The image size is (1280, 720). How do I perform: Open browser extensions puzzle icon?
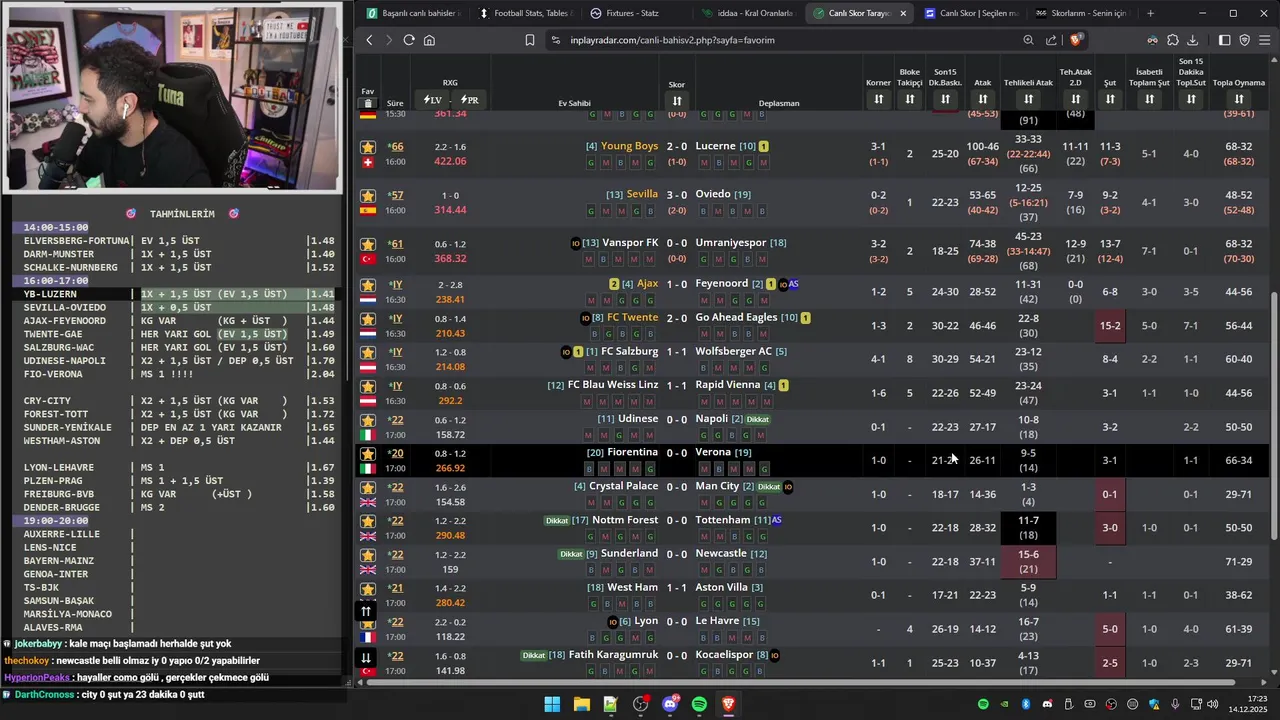(x=1173, y=40)
